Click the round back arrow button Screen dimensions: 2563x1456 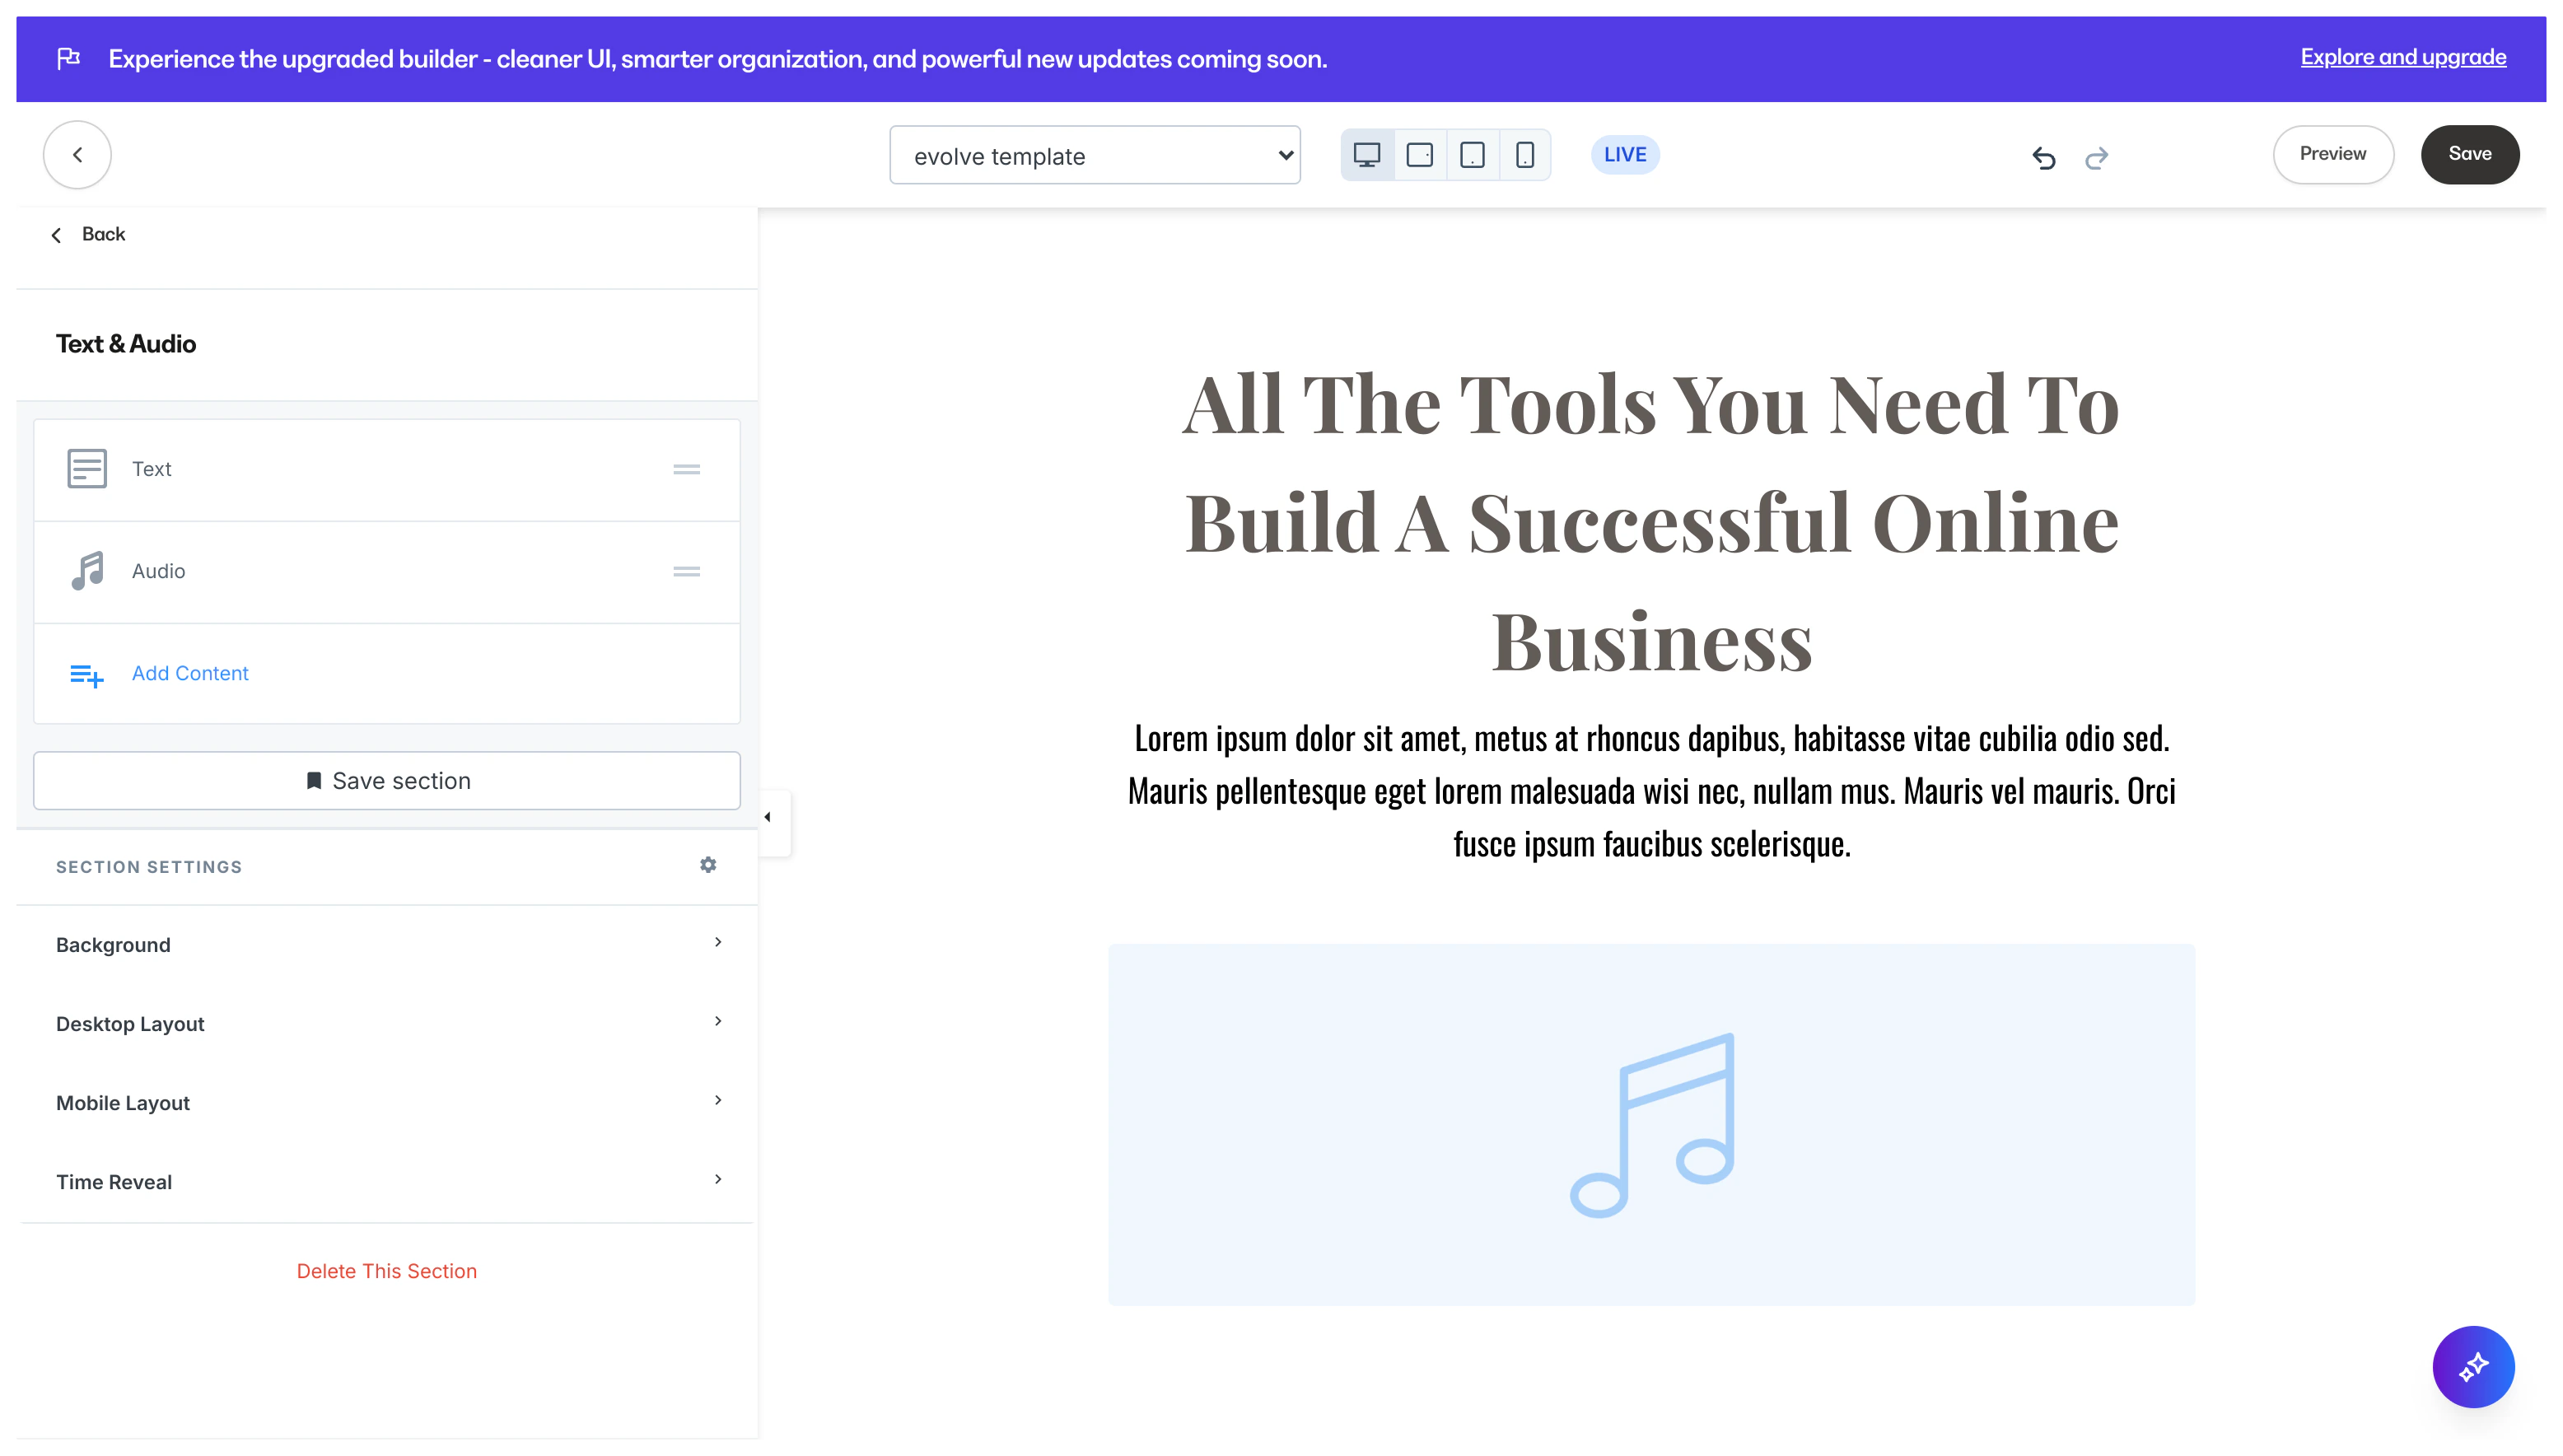[x=77, y=155]
